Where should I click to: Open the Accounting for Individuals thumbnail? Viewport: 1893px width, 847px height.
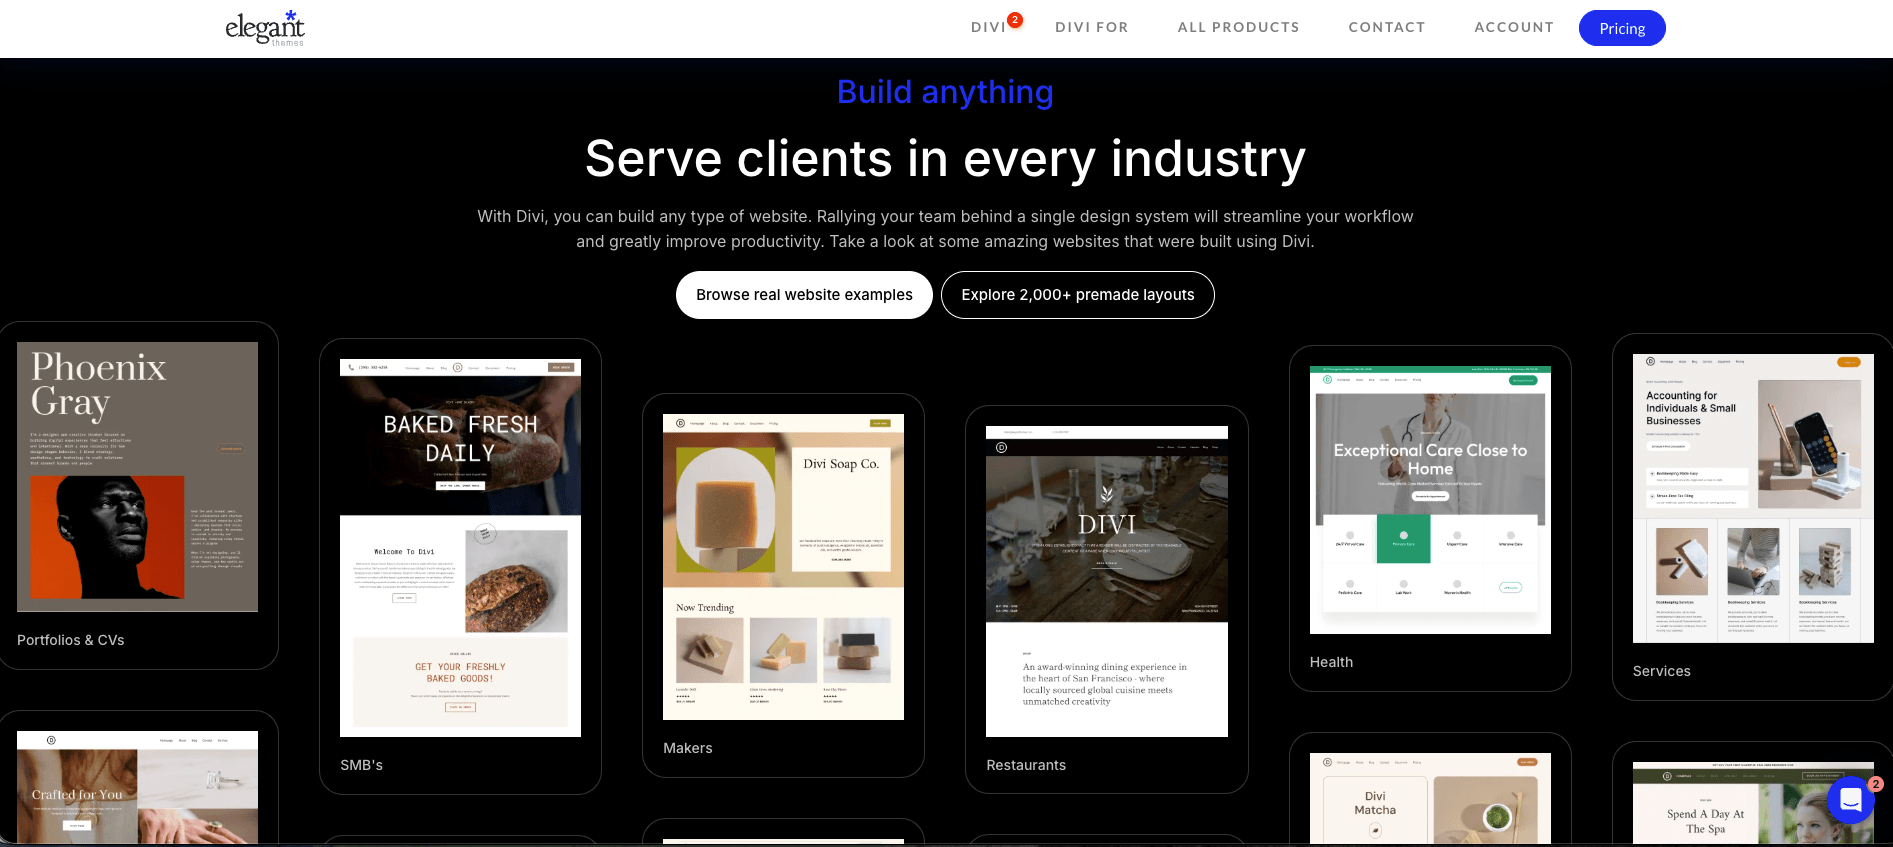coord(1753,498)
